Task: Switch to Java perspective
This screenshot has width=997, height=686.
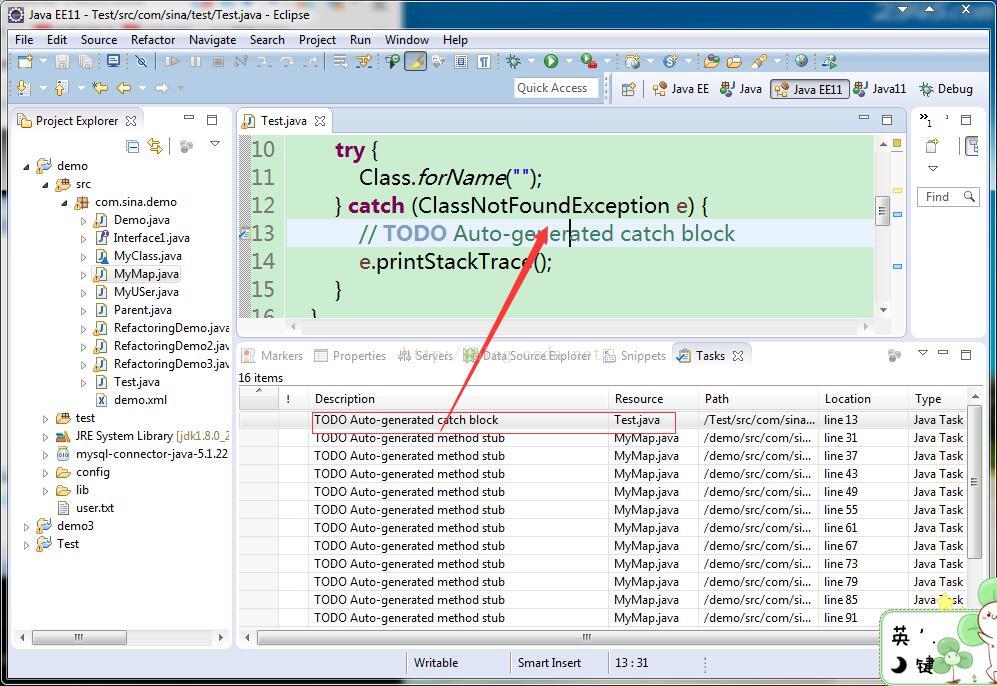Action: (x=741, y=89)
